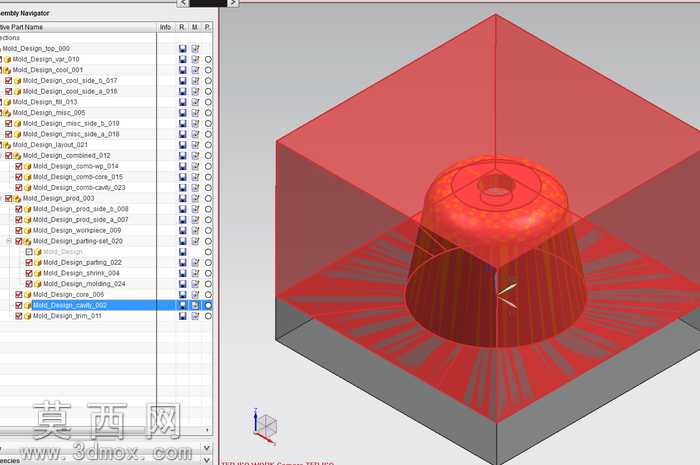Collapse the Mold_Design_parting-set_020 node
Screen dimensions: 700x465
coord(9,241)
